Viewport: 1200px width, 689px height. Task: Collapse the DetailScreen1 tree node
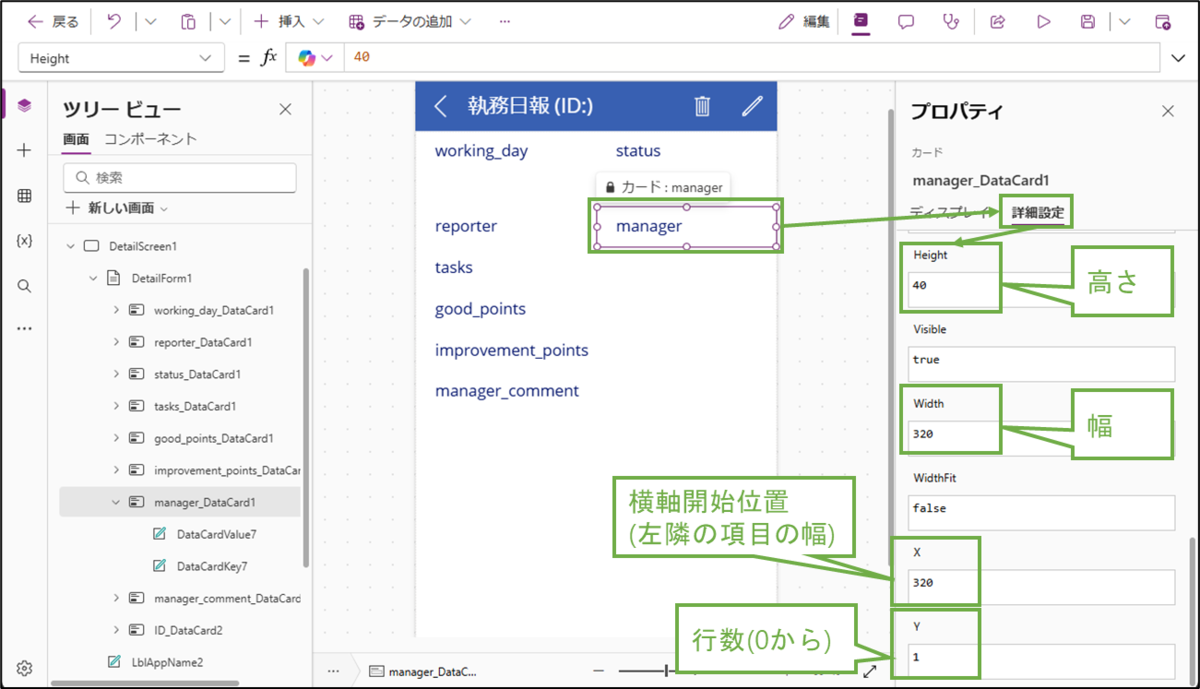pyautogui.click(x=70, y=246)
